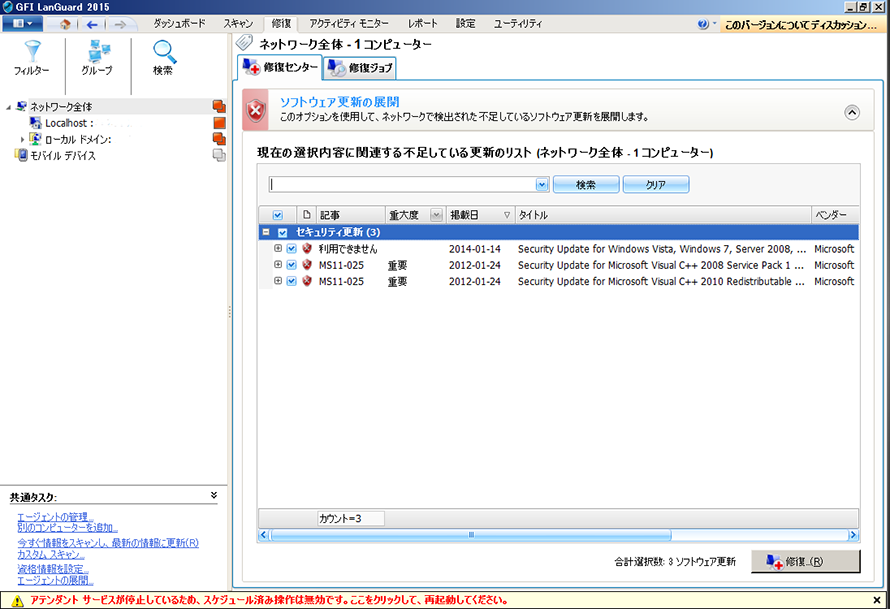This screenshot has width=890, height=609.
Task: Click the status icon beside ネットワーク全体
Action: [219, 106]
